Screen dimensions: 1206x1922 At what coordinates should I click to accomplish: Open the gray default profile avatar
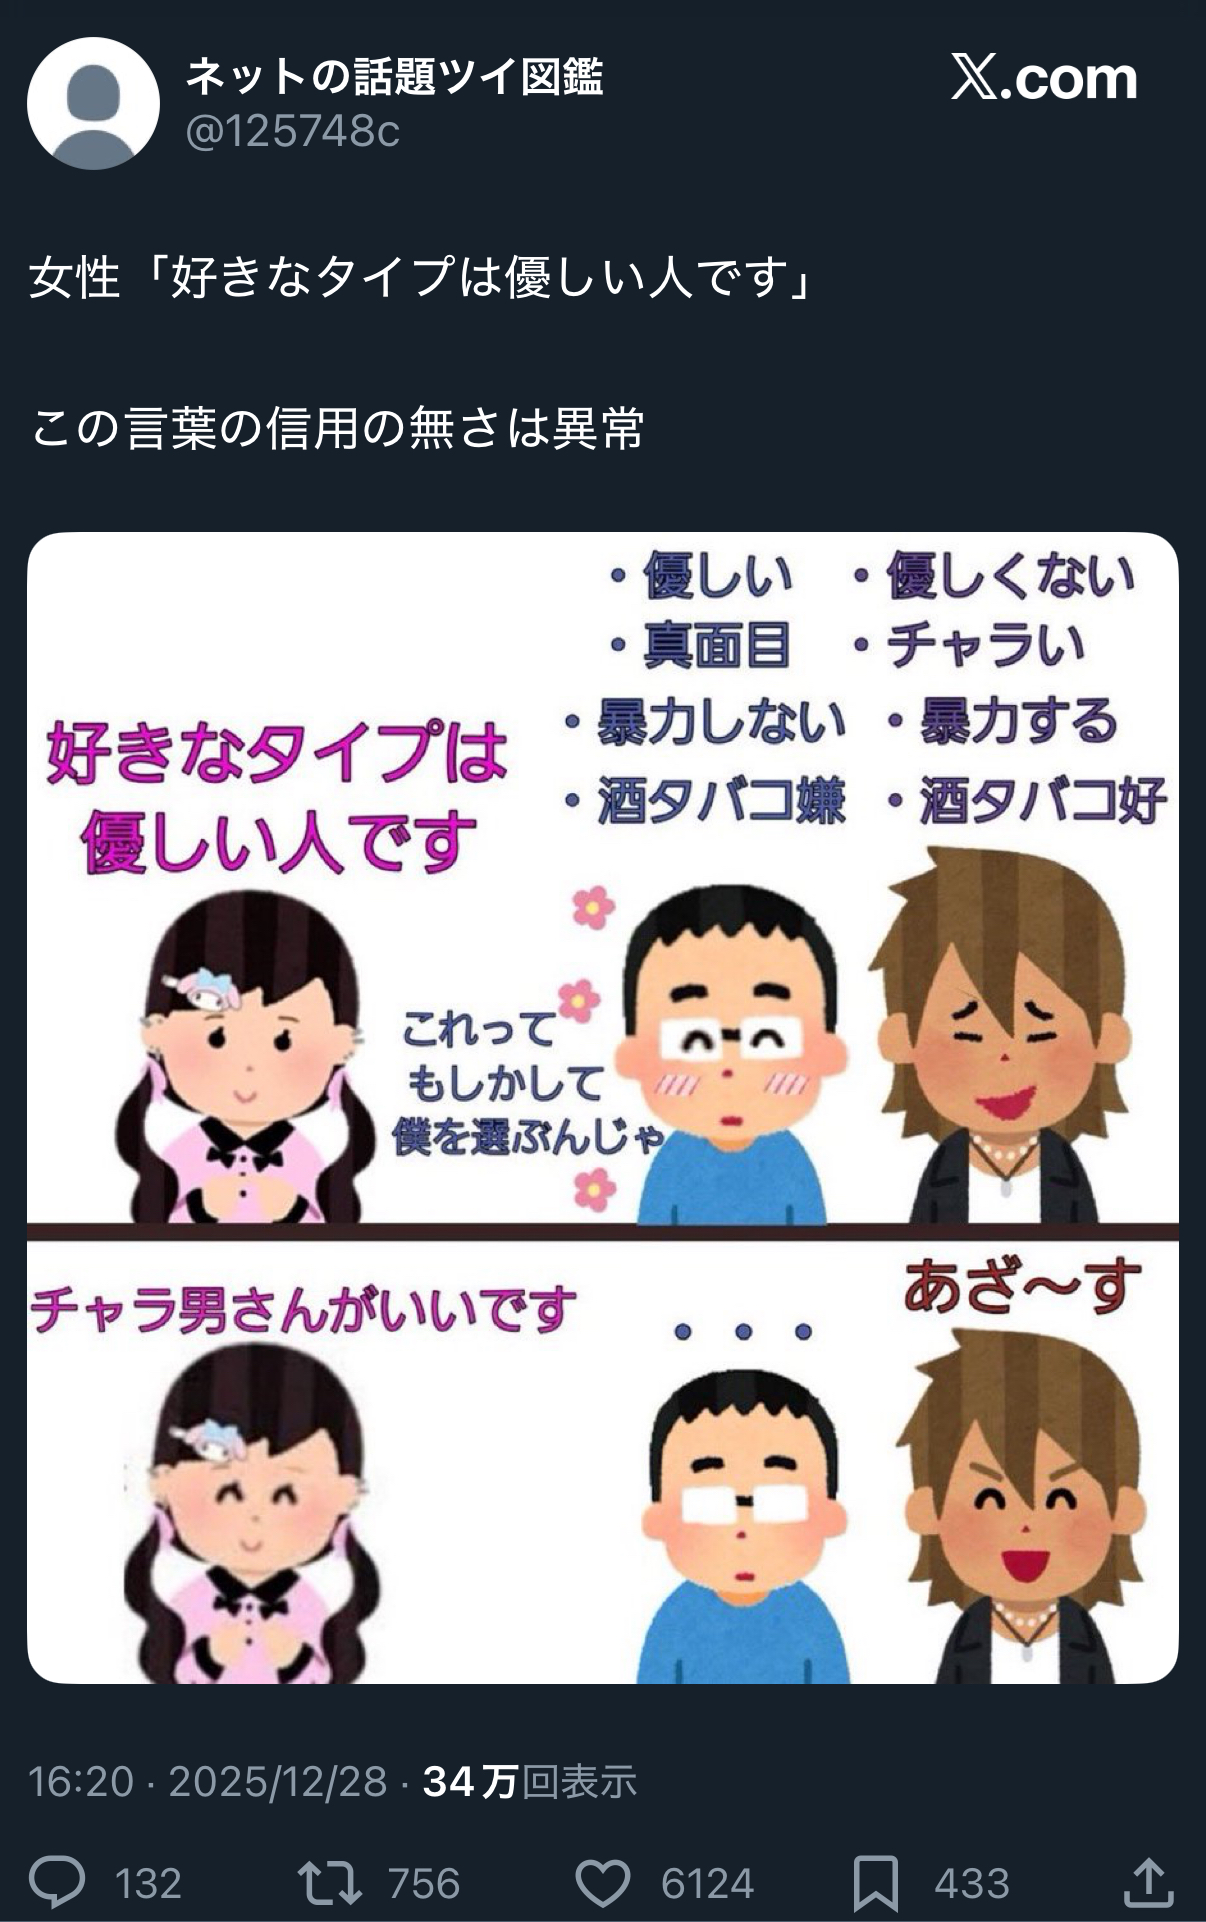click(93, 103)
